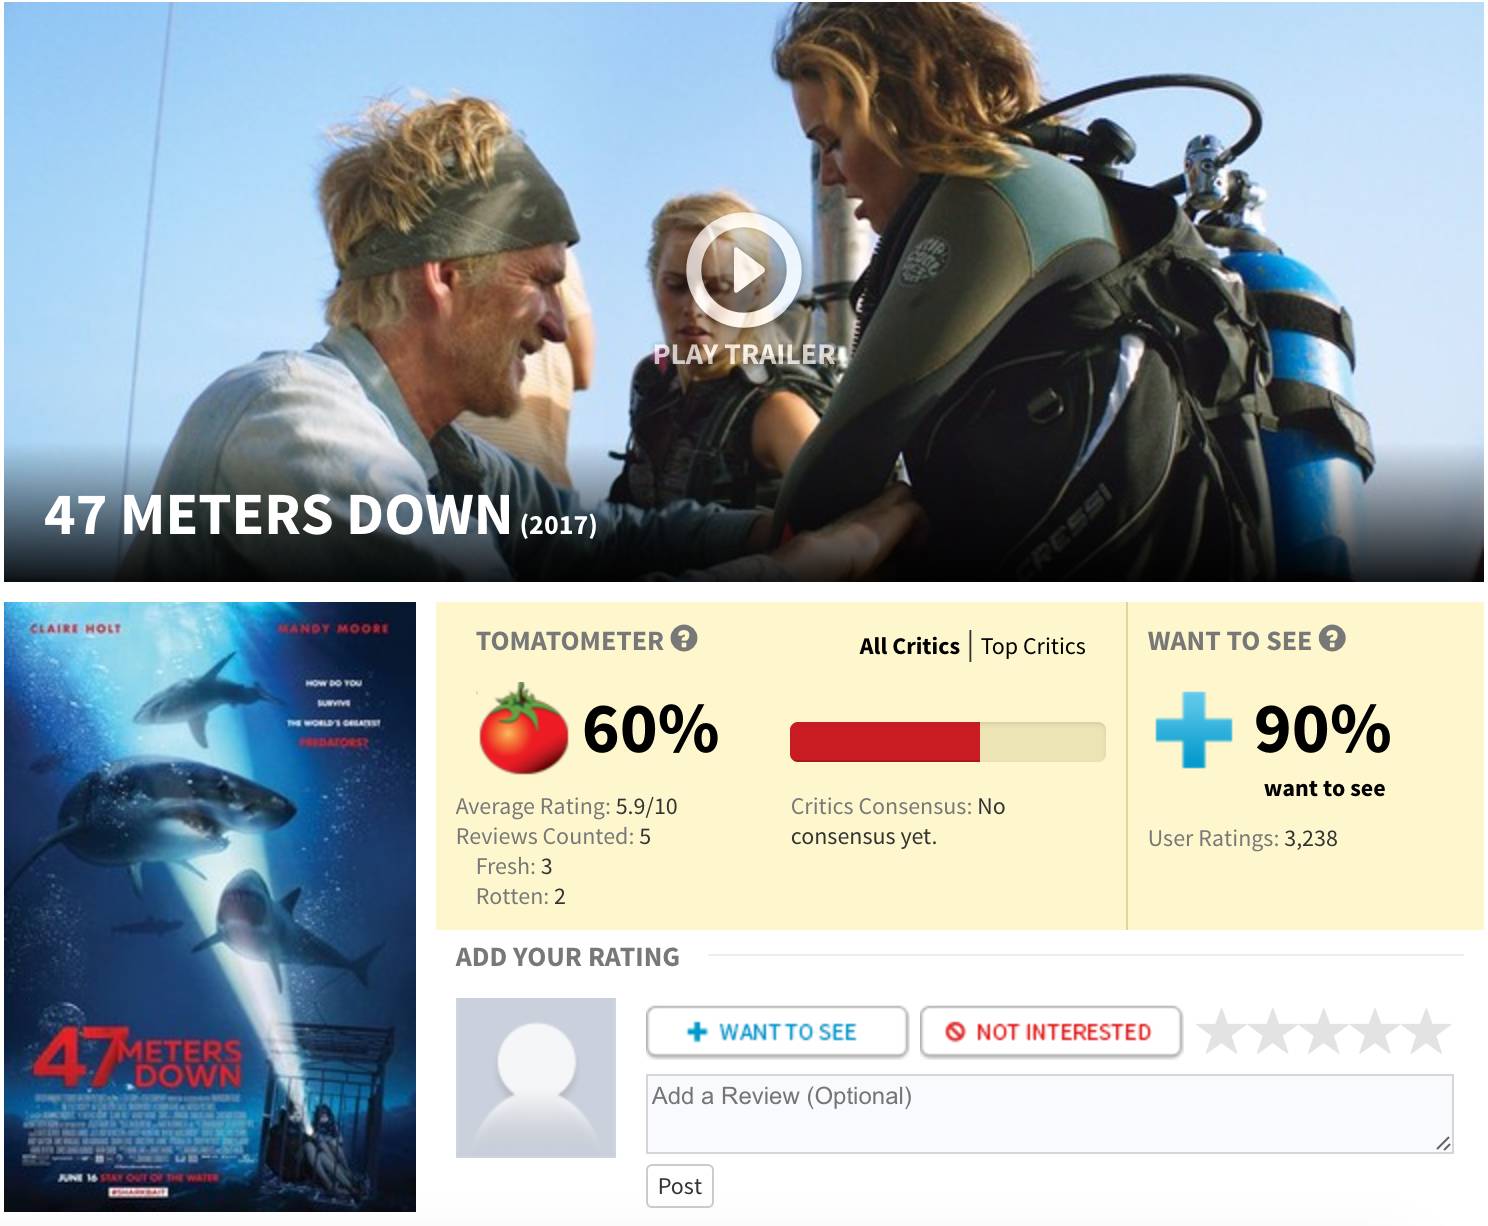Open the 47 Meters Down poster image
Viewport: 1488px width, 1226px height.
(210, 907)
